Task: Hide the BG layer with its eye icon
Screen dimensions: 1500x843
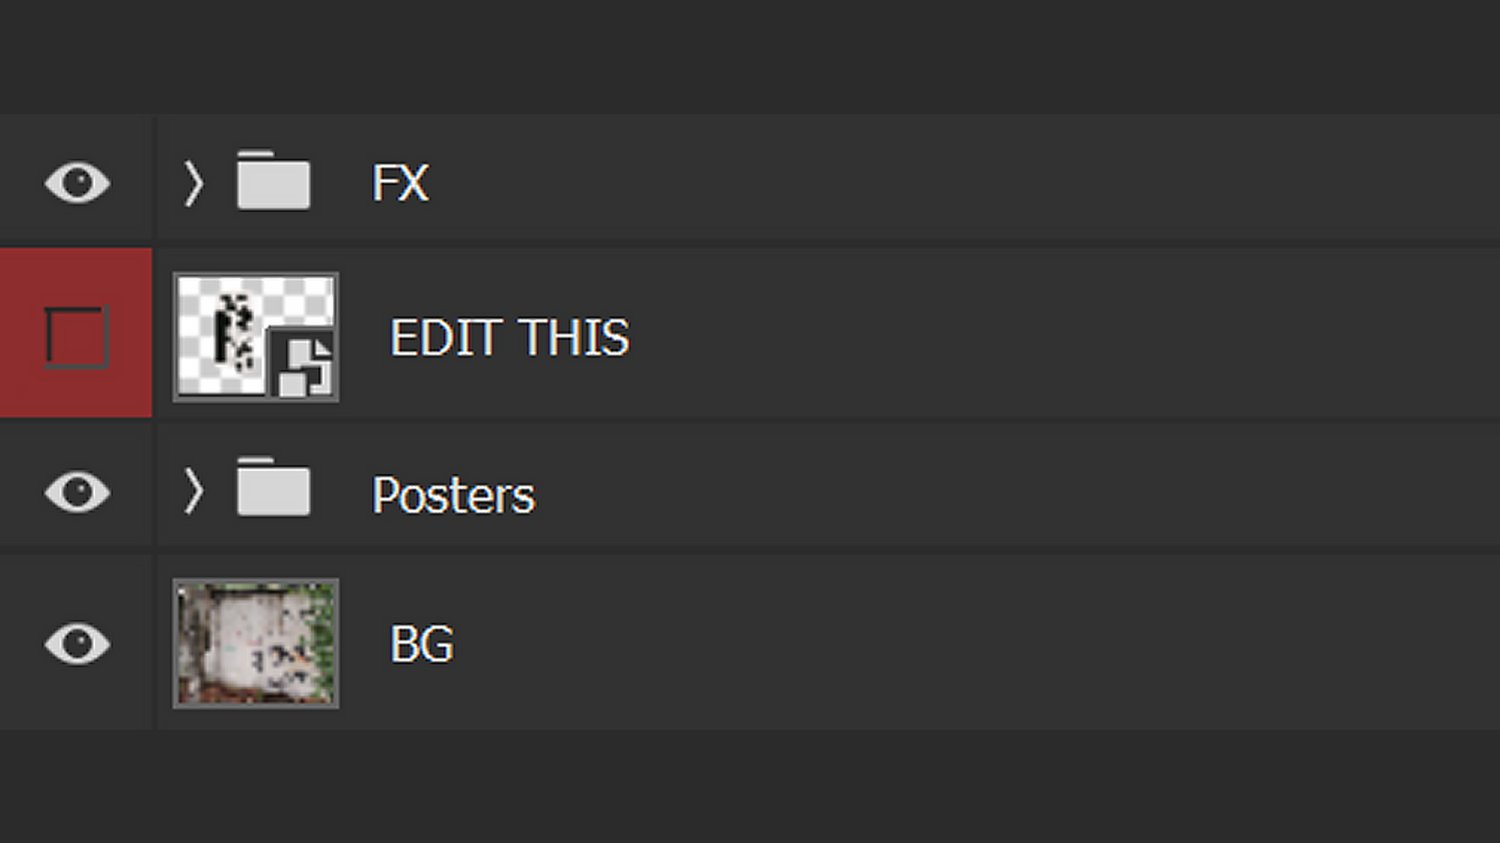Action: [77, 644]
